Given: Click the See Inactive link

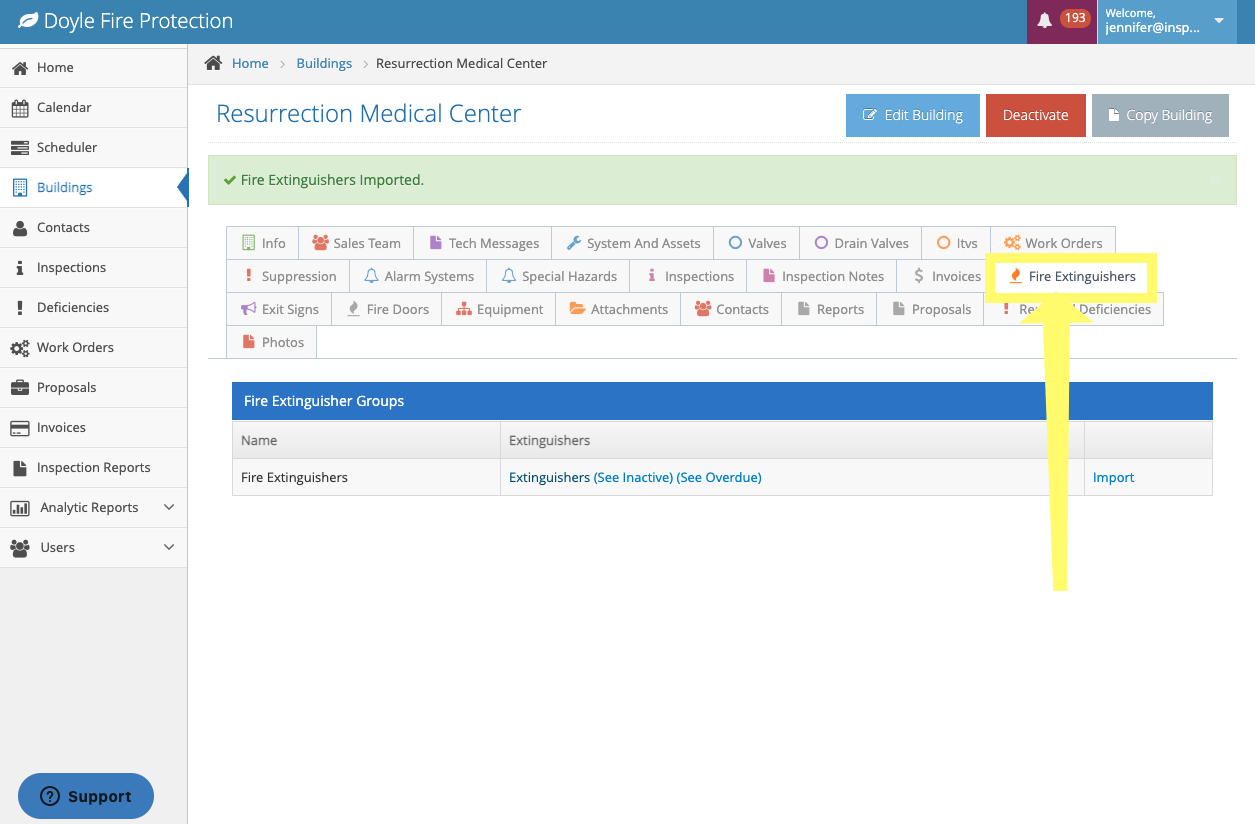Looking at the screenshot, I should (633, 478).
